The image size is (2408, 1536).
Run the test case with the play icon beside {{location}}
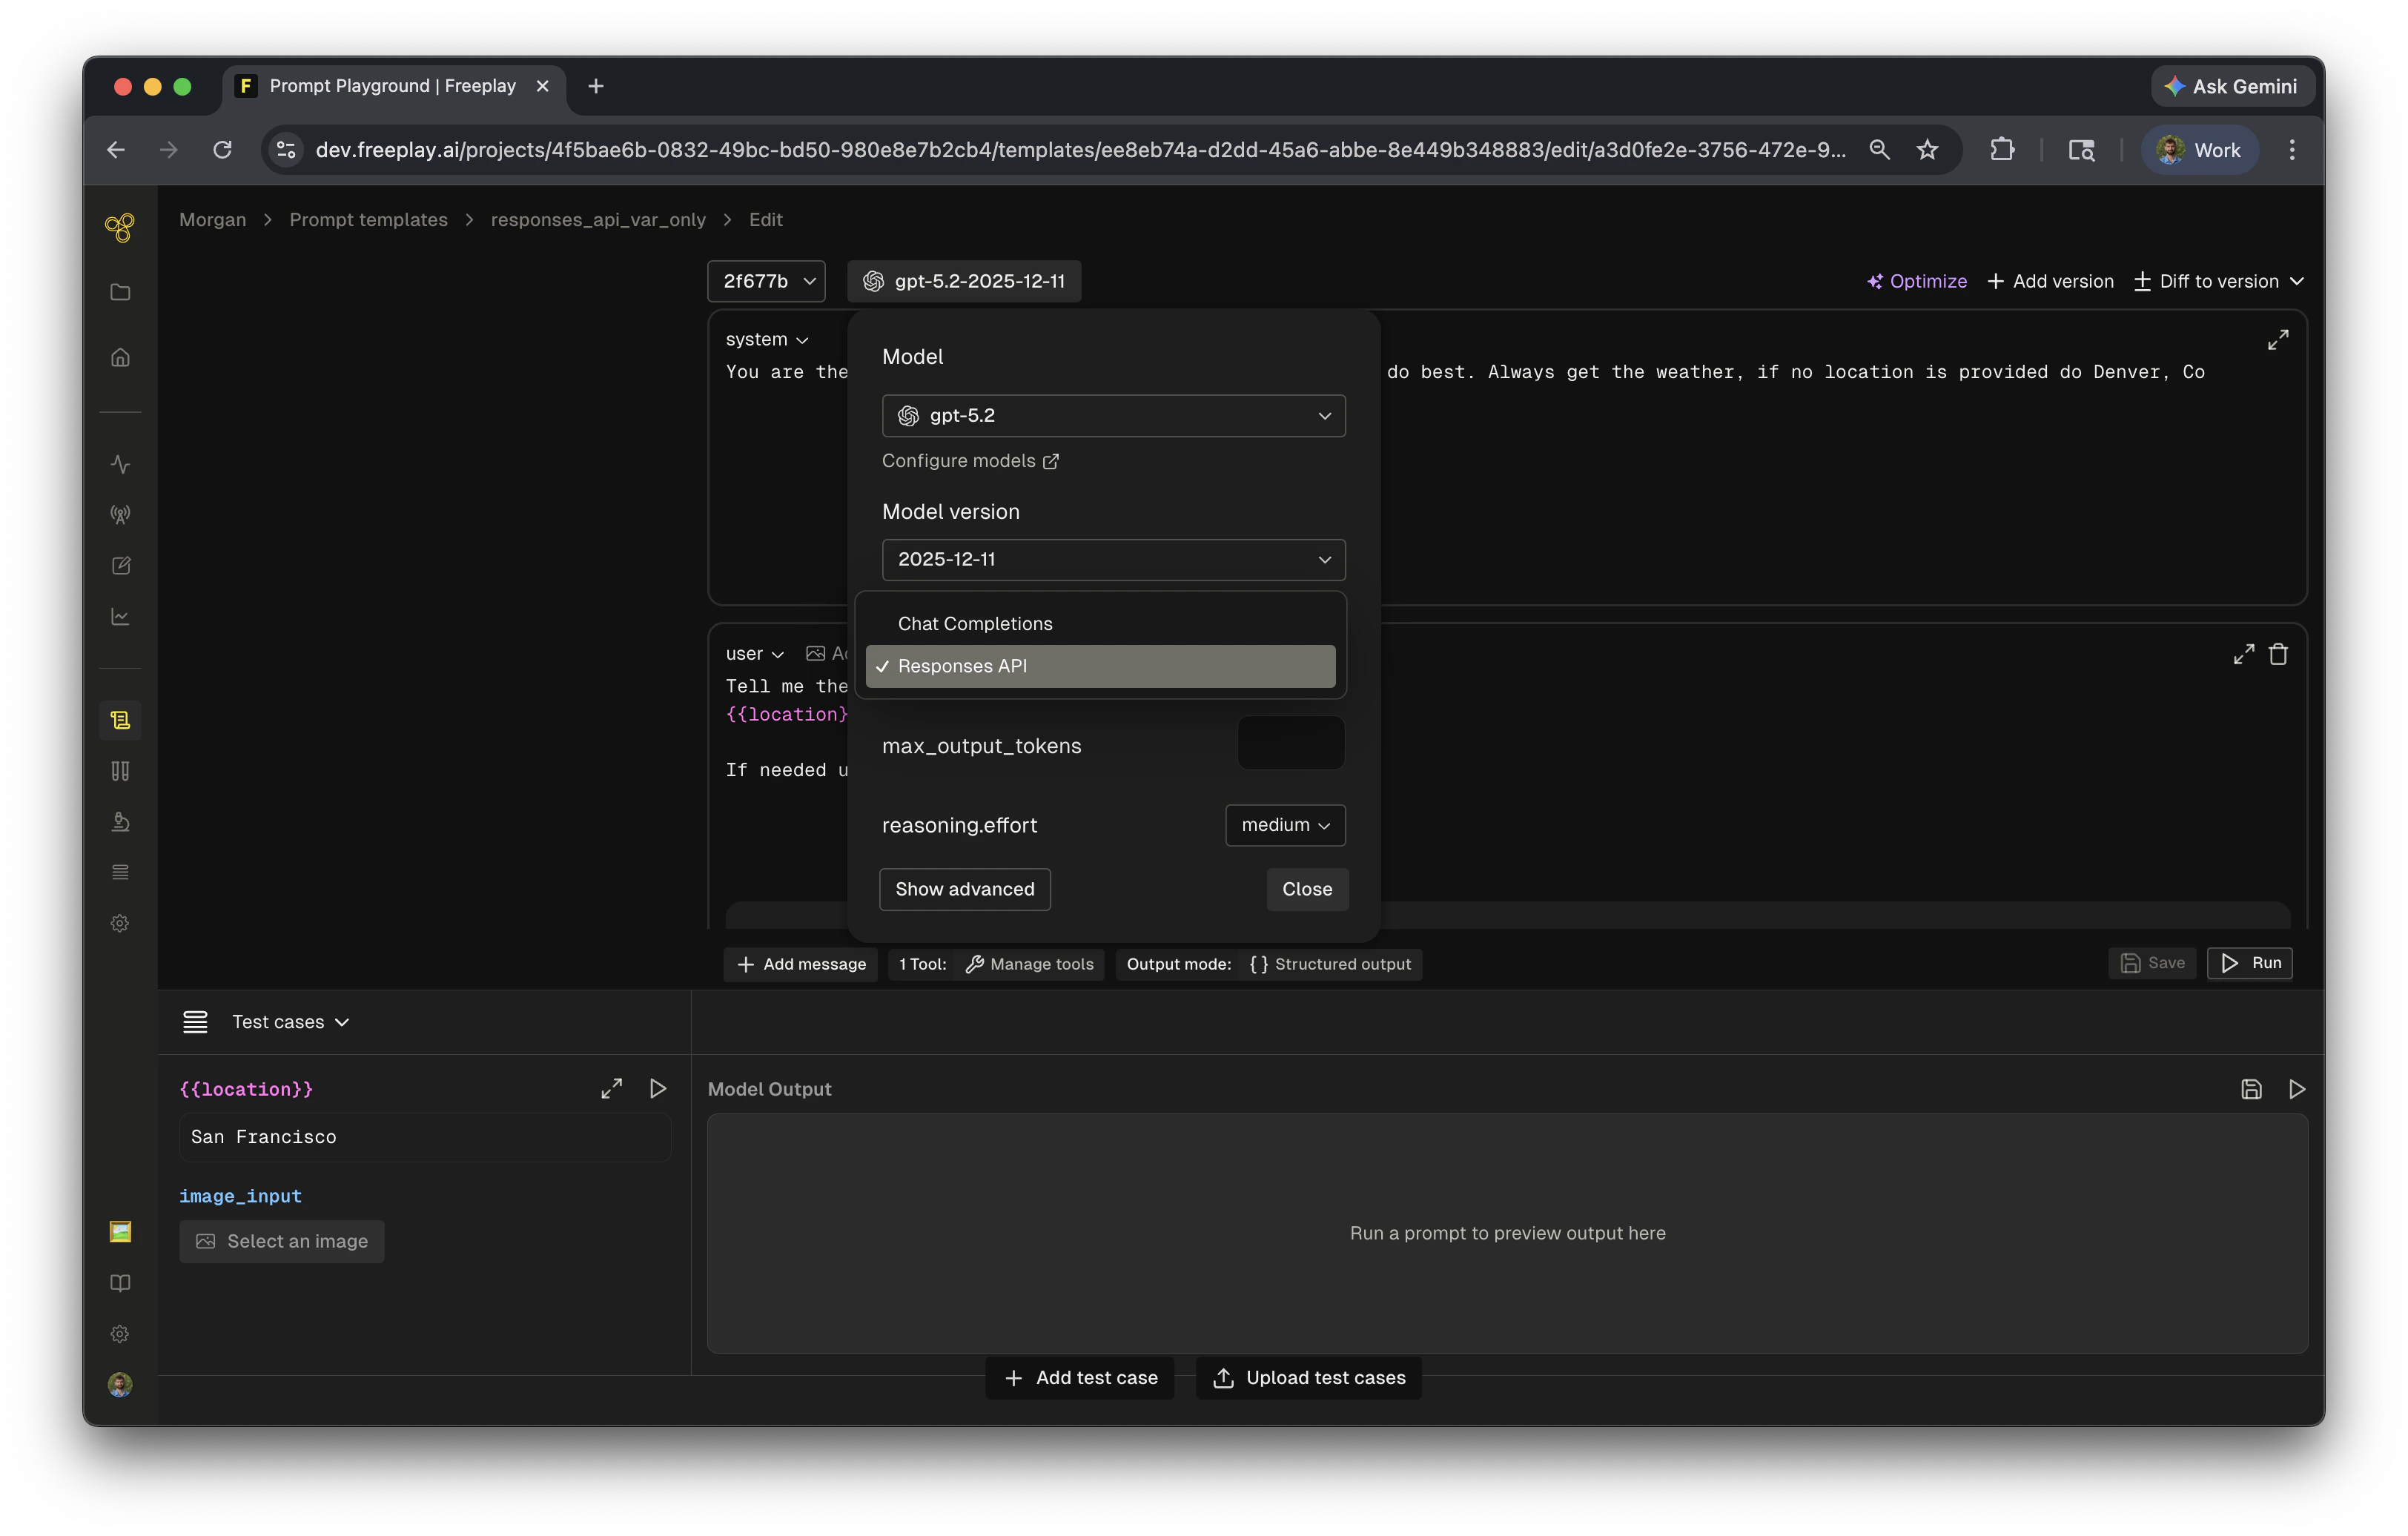point(658,1088)
